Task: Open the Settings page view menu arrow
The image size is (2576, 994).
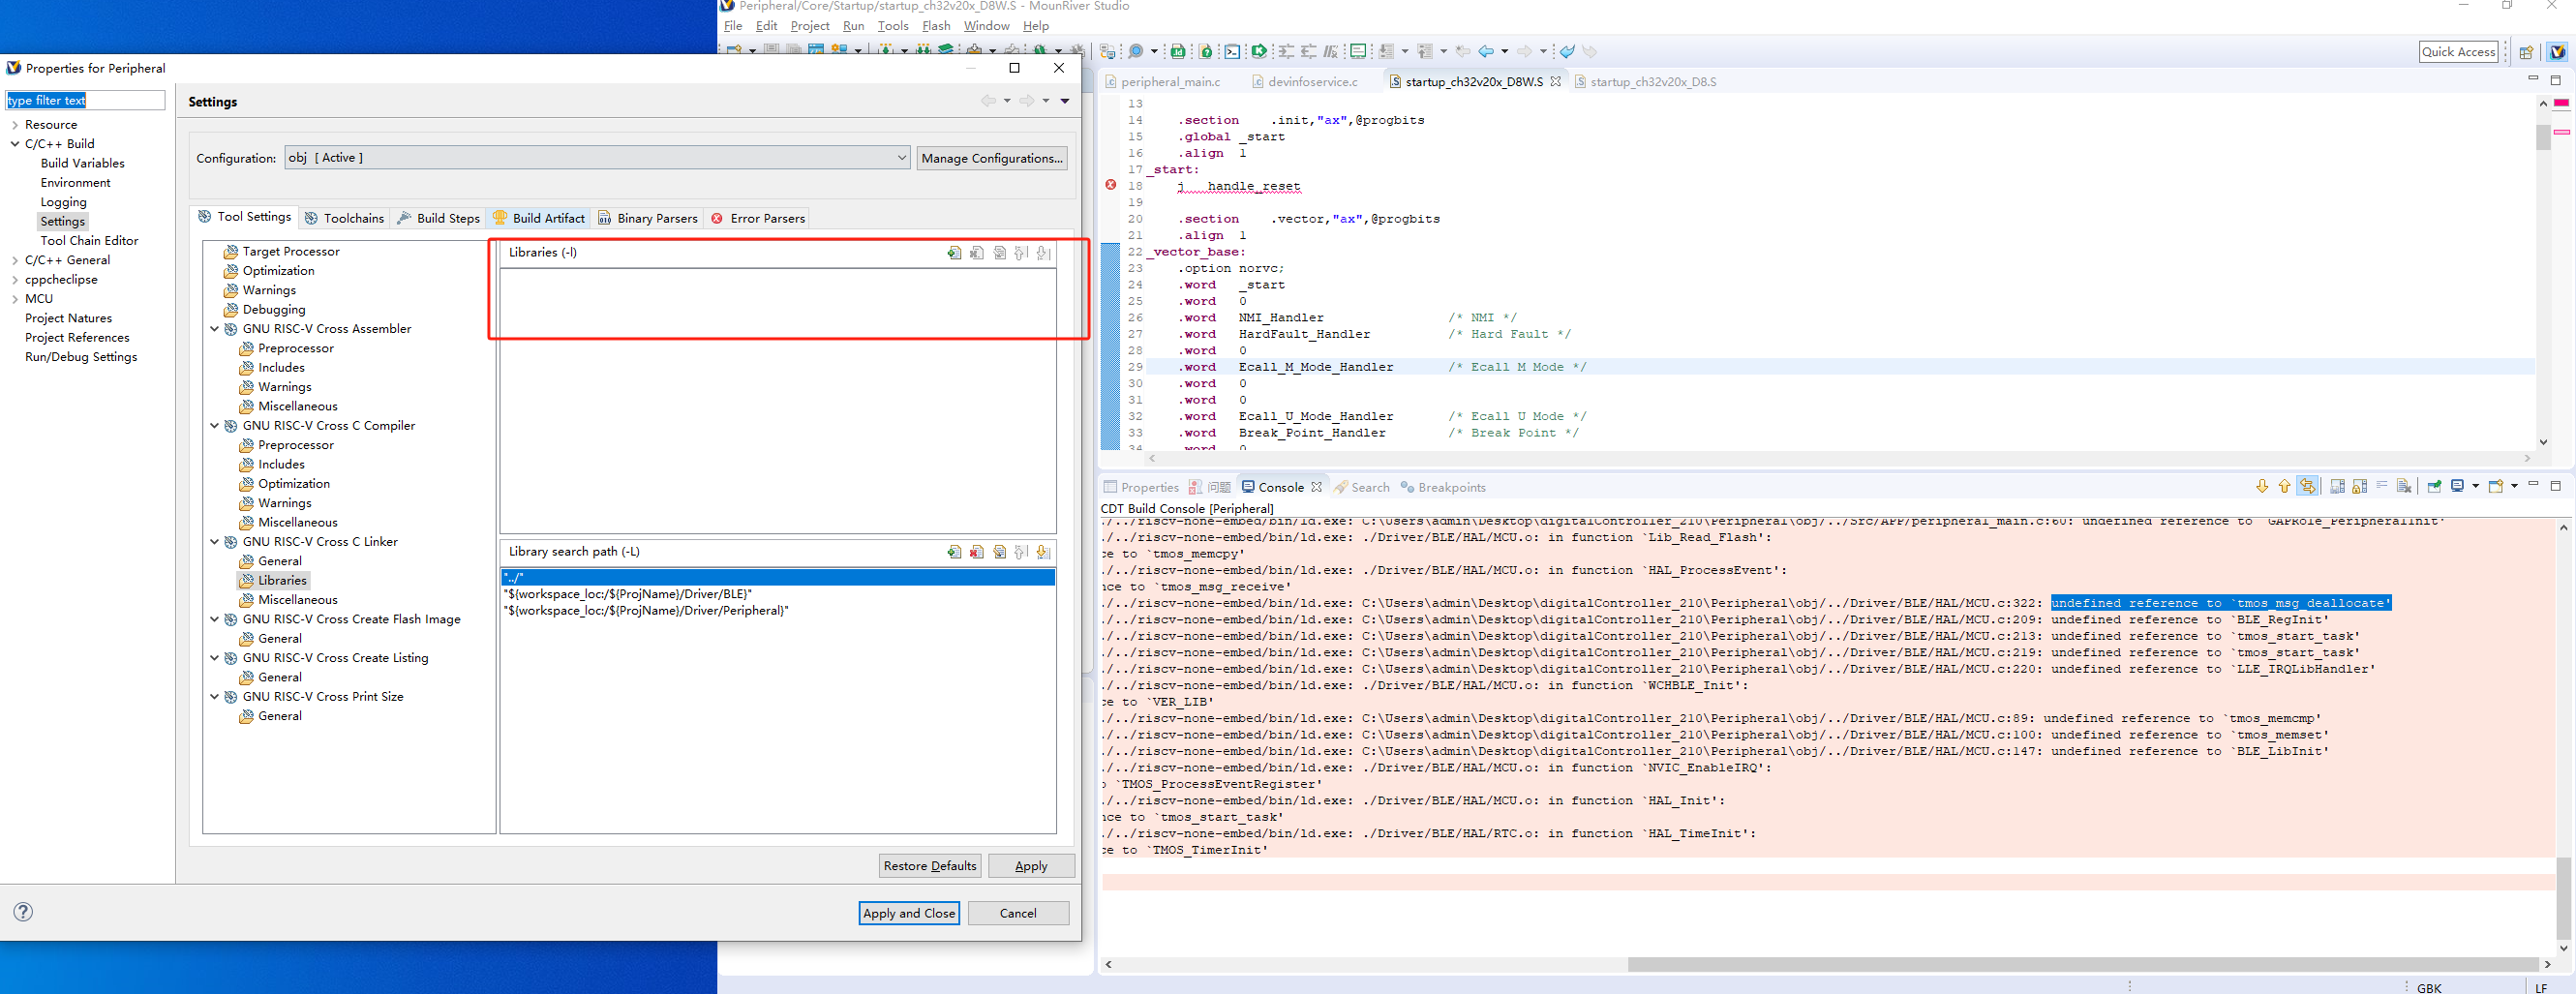Action: click(1065, 101)
